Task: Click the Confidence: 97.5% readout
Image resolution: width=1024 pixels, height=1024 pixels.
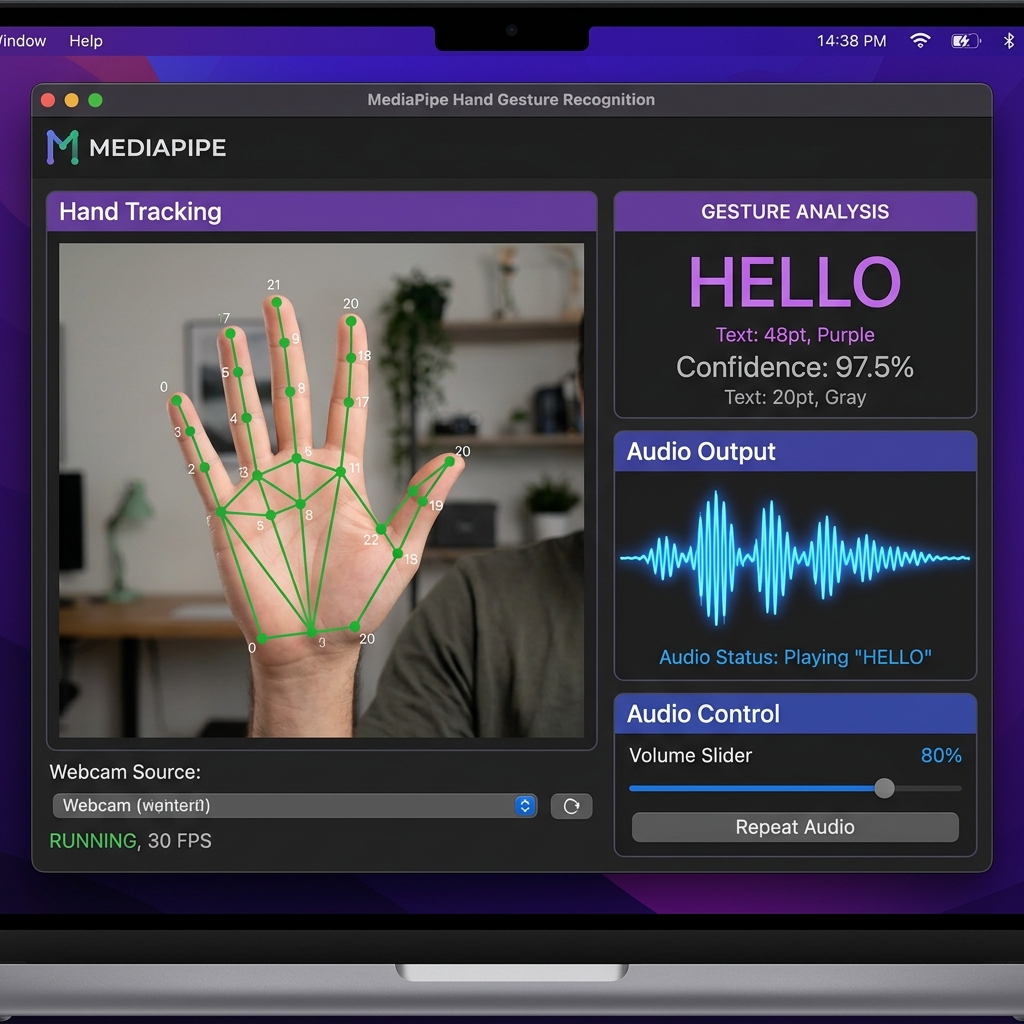Action: 795,367
